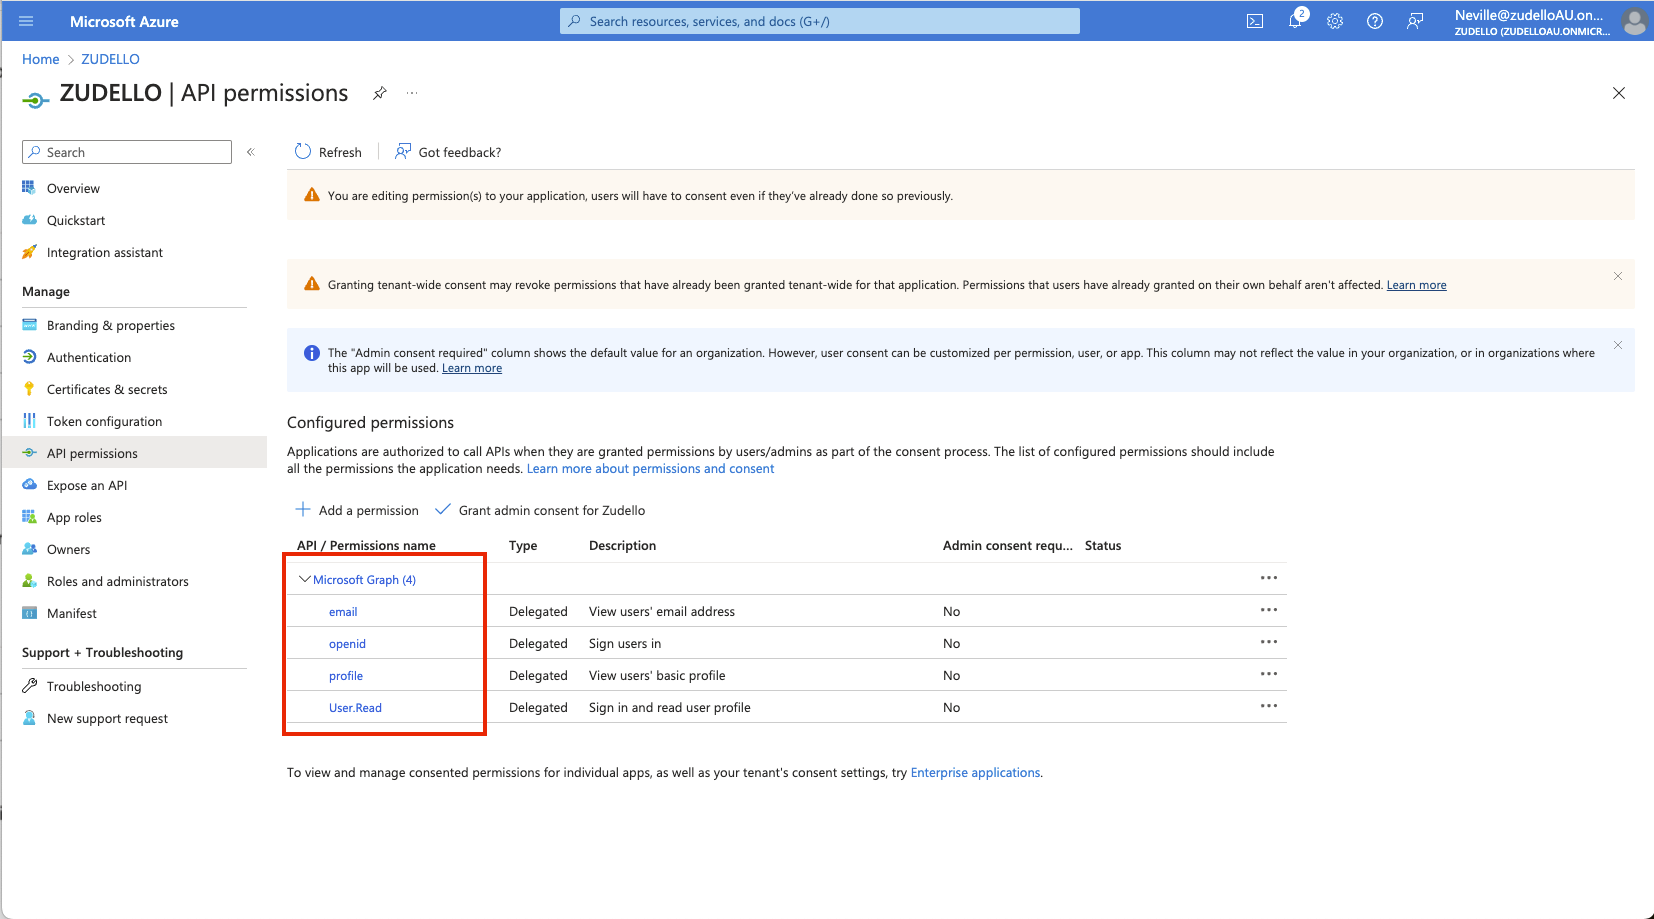Open more options for Microsoft Graph row
Viewport: 1654px width, 919px height.
point(1269,578)
